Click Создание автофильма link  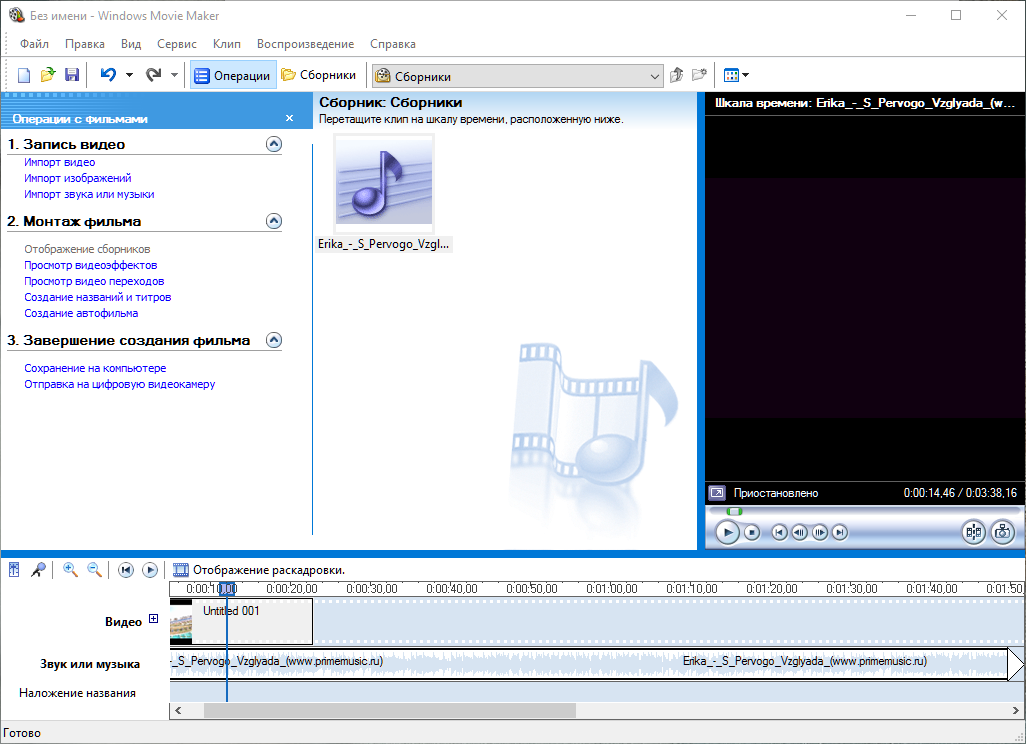81,313
